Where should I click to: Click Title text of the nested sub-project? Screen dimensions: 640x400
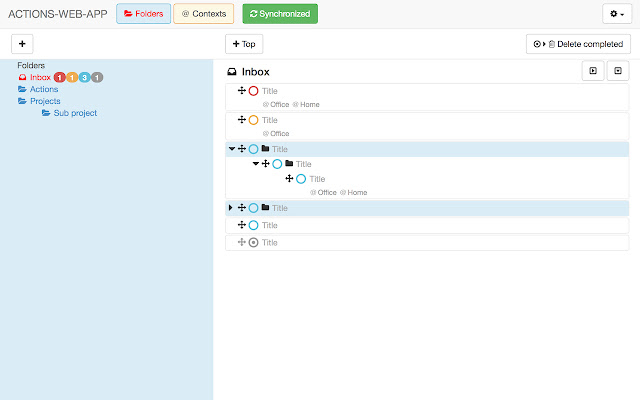point(303,164)
